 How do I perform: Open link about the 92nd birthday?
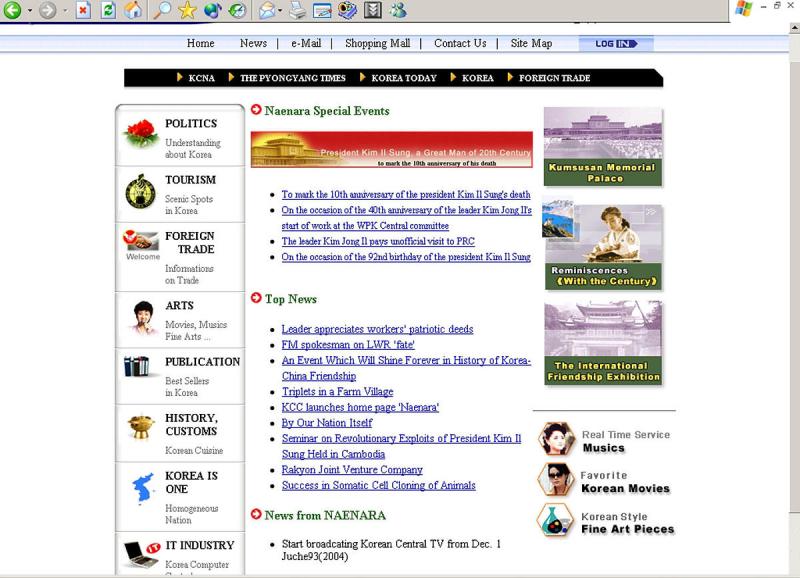406,257
